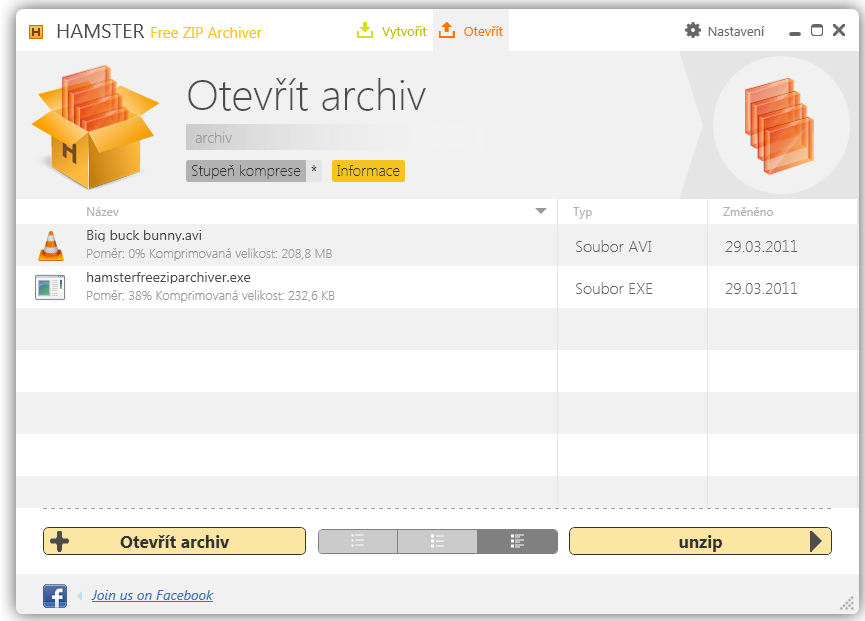
Task: Click the Otevřít archiv button
Action: (174, 541)
